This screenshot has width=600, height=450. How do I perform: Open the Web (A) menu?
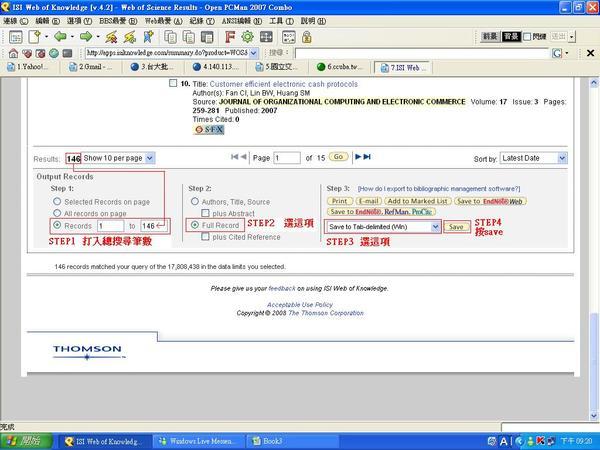(163, 21)
